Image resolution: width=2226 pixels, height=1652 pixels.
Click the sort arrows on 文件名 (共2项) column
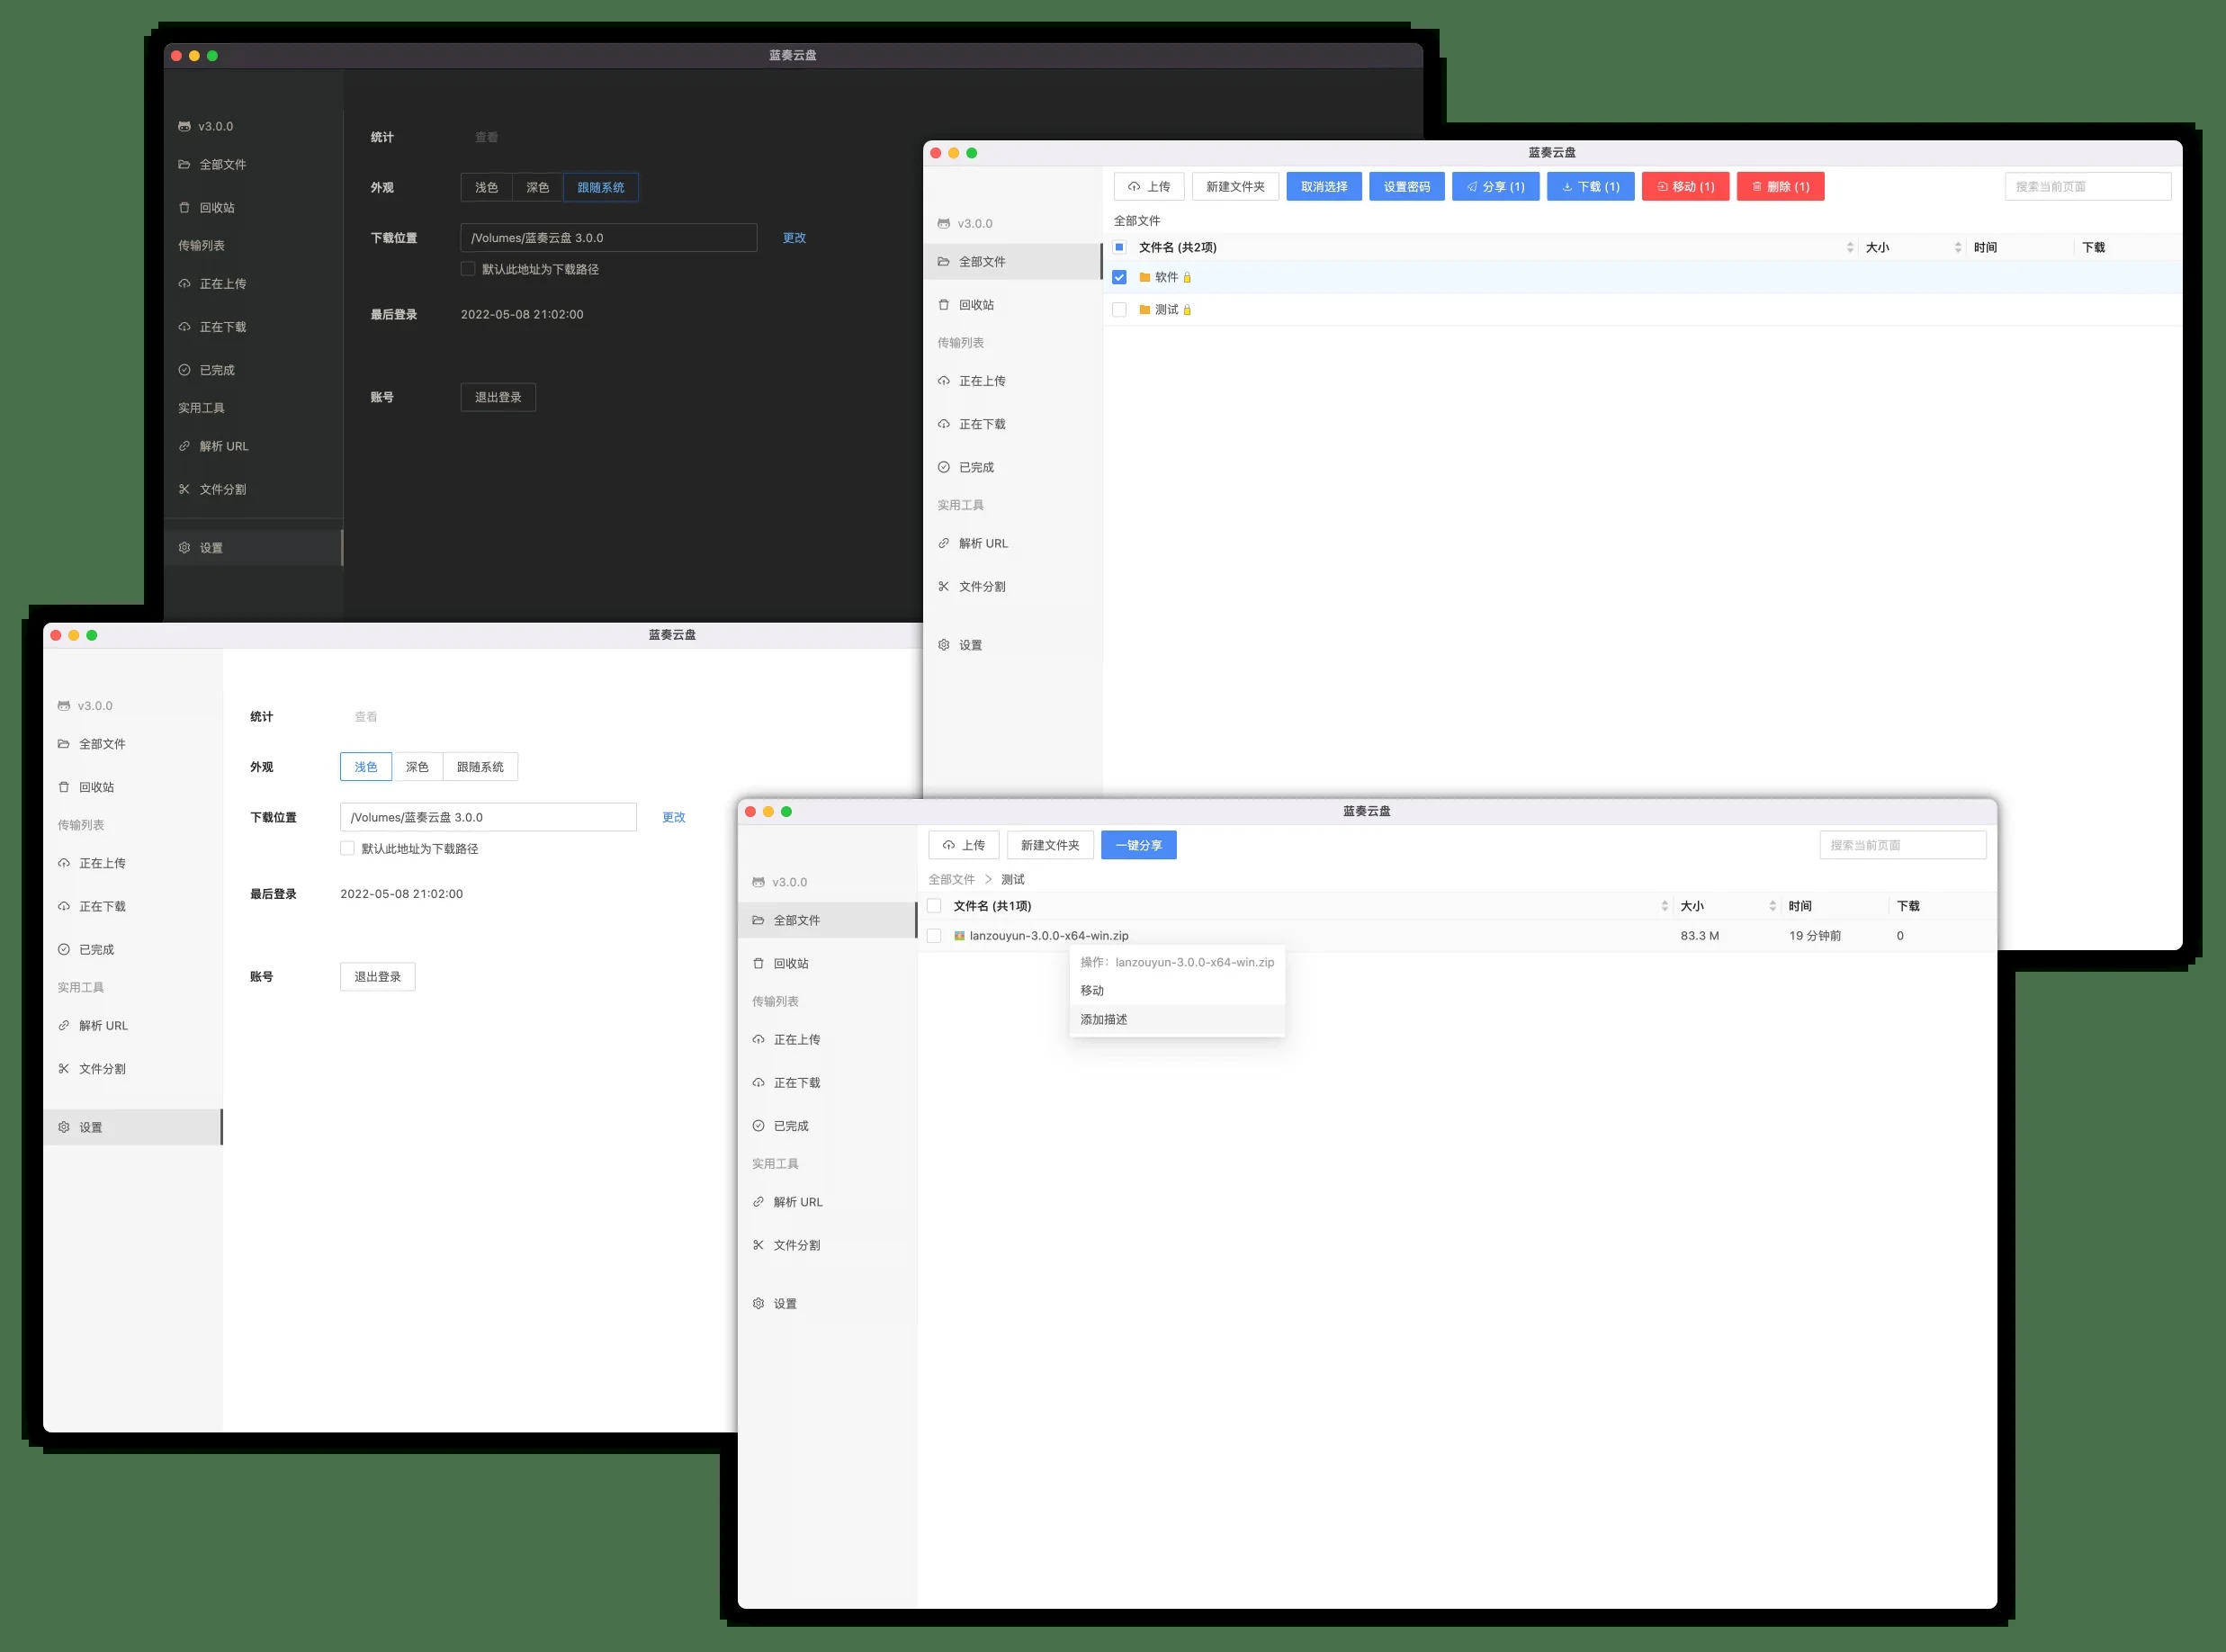pos(1849,247)
